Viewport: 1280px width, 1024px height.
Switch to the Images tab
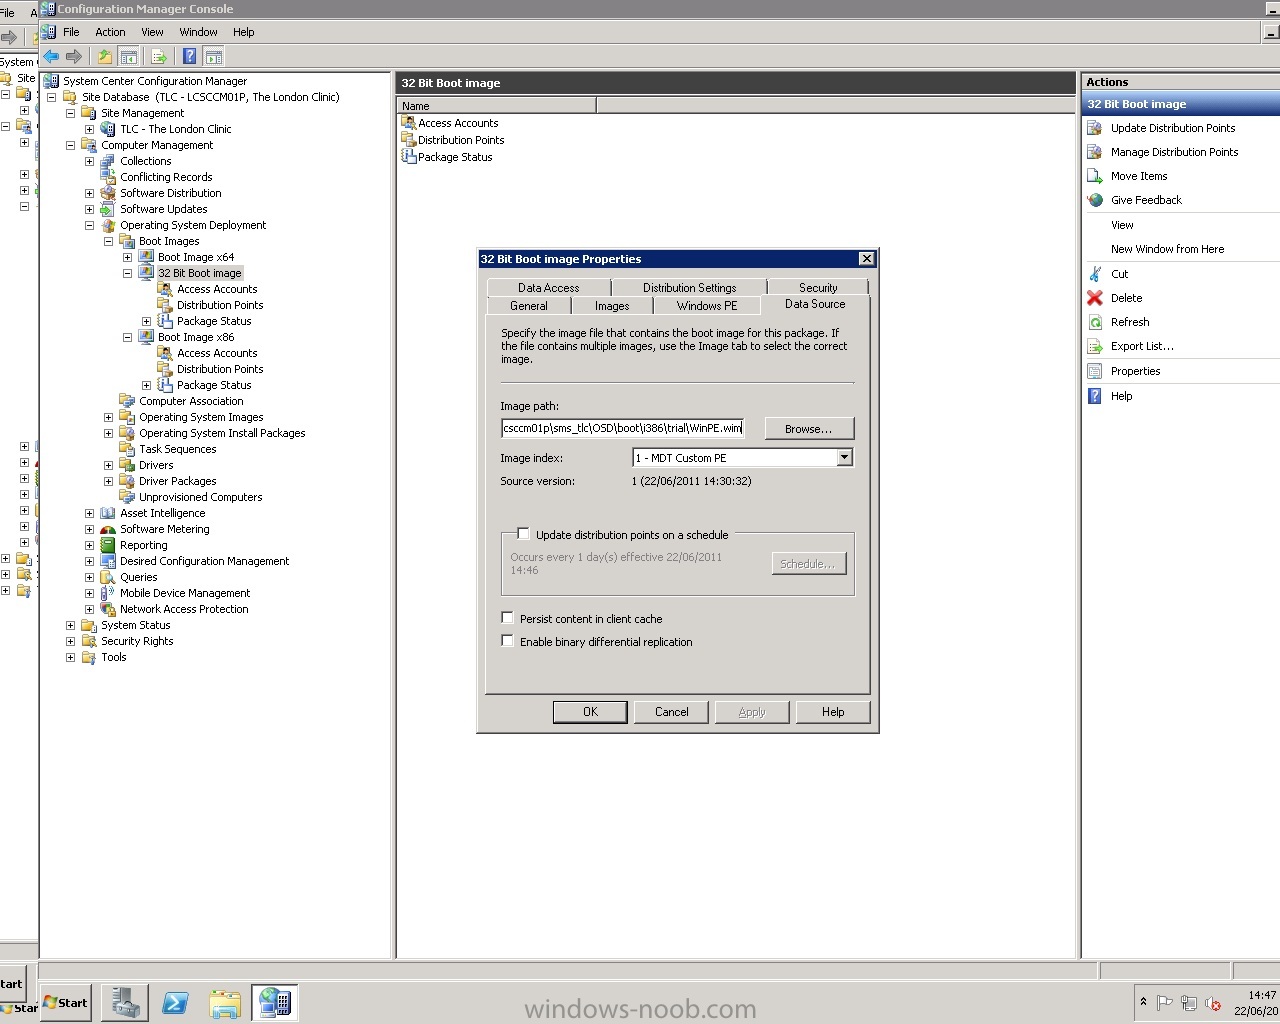click(x=612, y=306)
